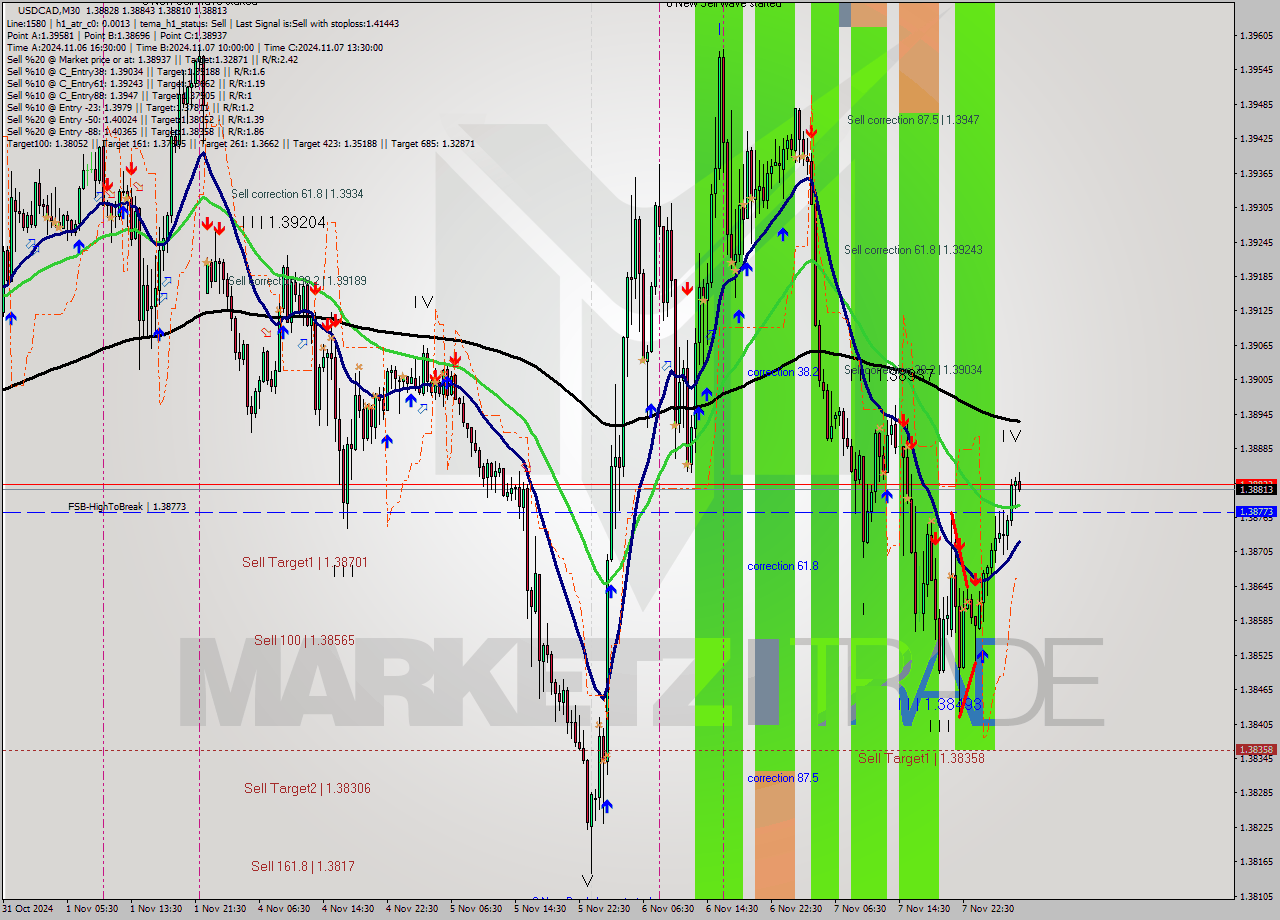The image size is (1280, 920).
Task: Select 'Sell Target2 | 1.38306' label
Action: (307, 788)
